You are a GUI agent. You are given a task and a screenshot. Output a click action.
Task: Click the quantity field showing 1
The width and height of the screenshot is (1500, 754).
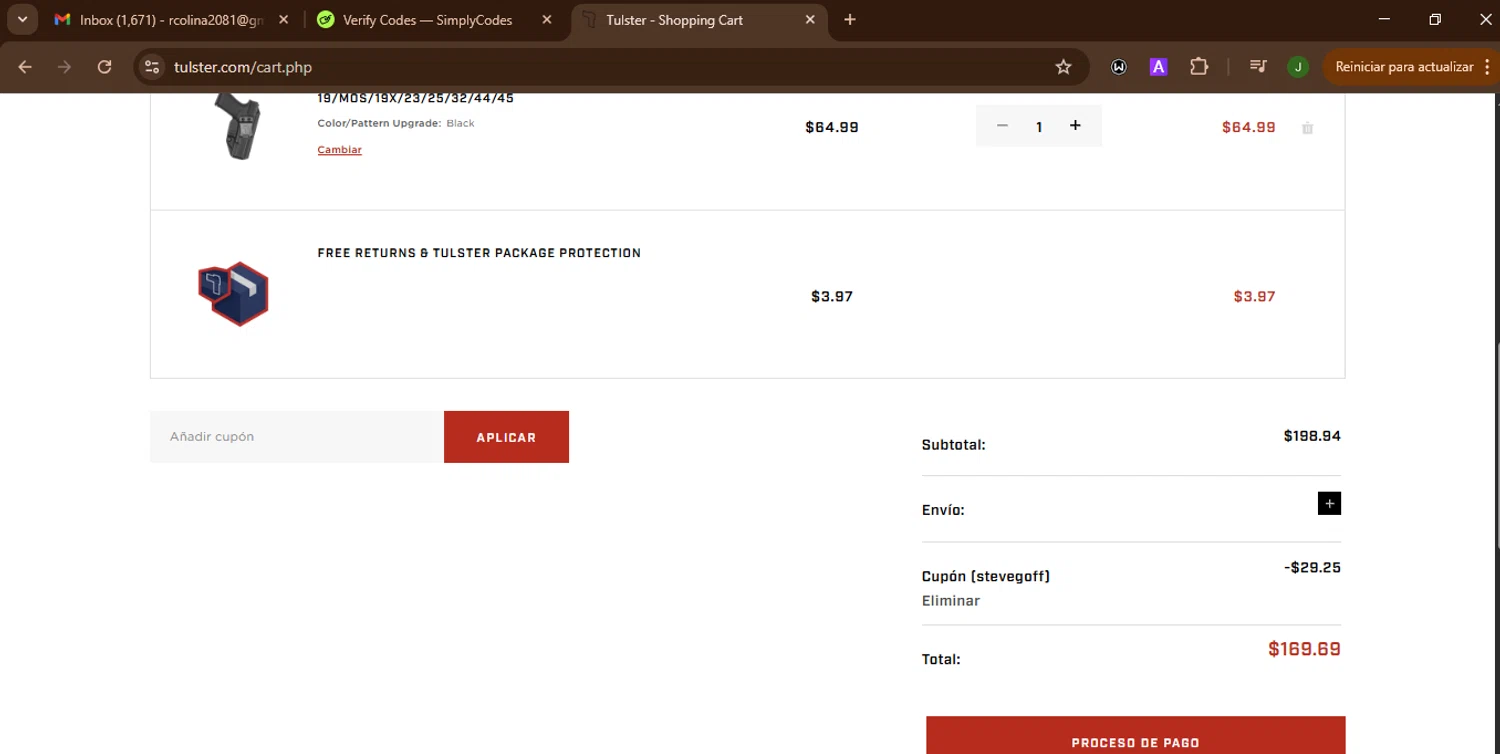tap(1039, 127)
